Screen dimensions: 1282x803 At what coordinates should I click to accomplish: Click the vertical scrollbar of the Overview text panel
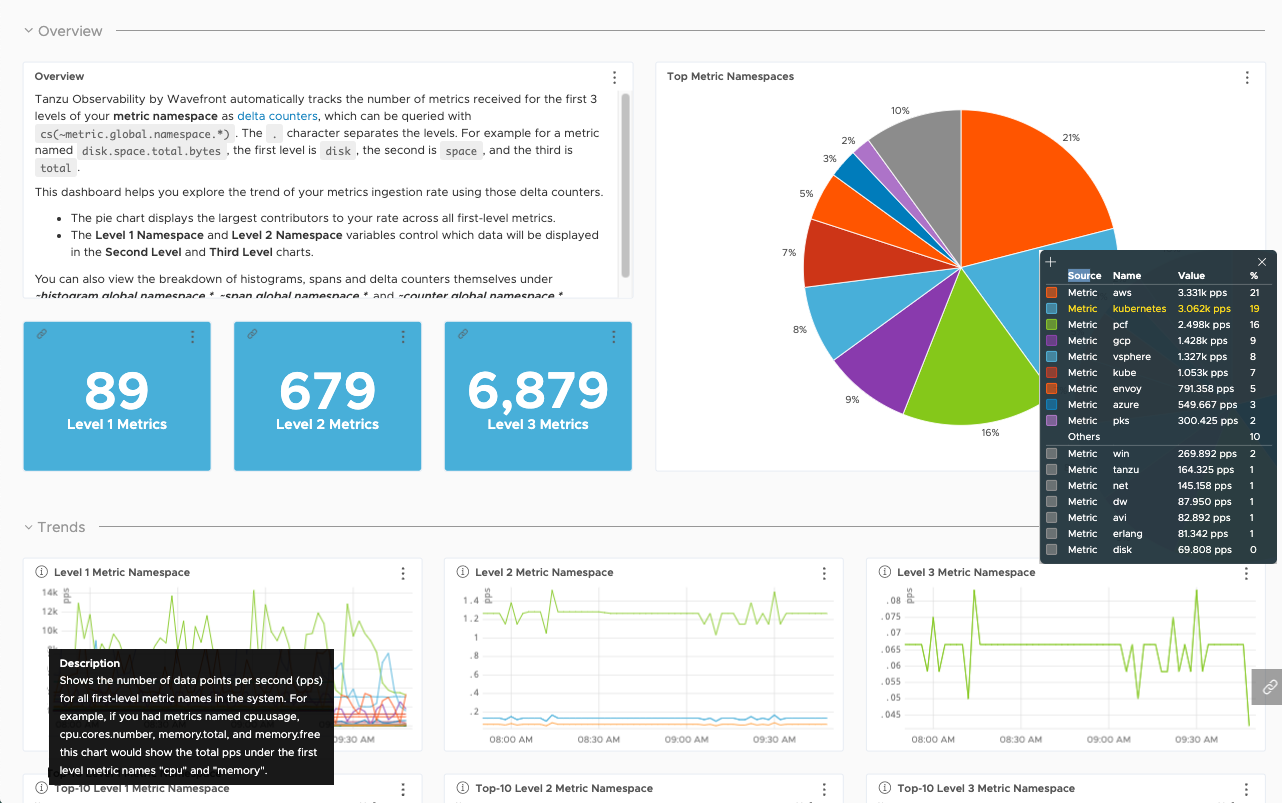(x=625, y=185)
